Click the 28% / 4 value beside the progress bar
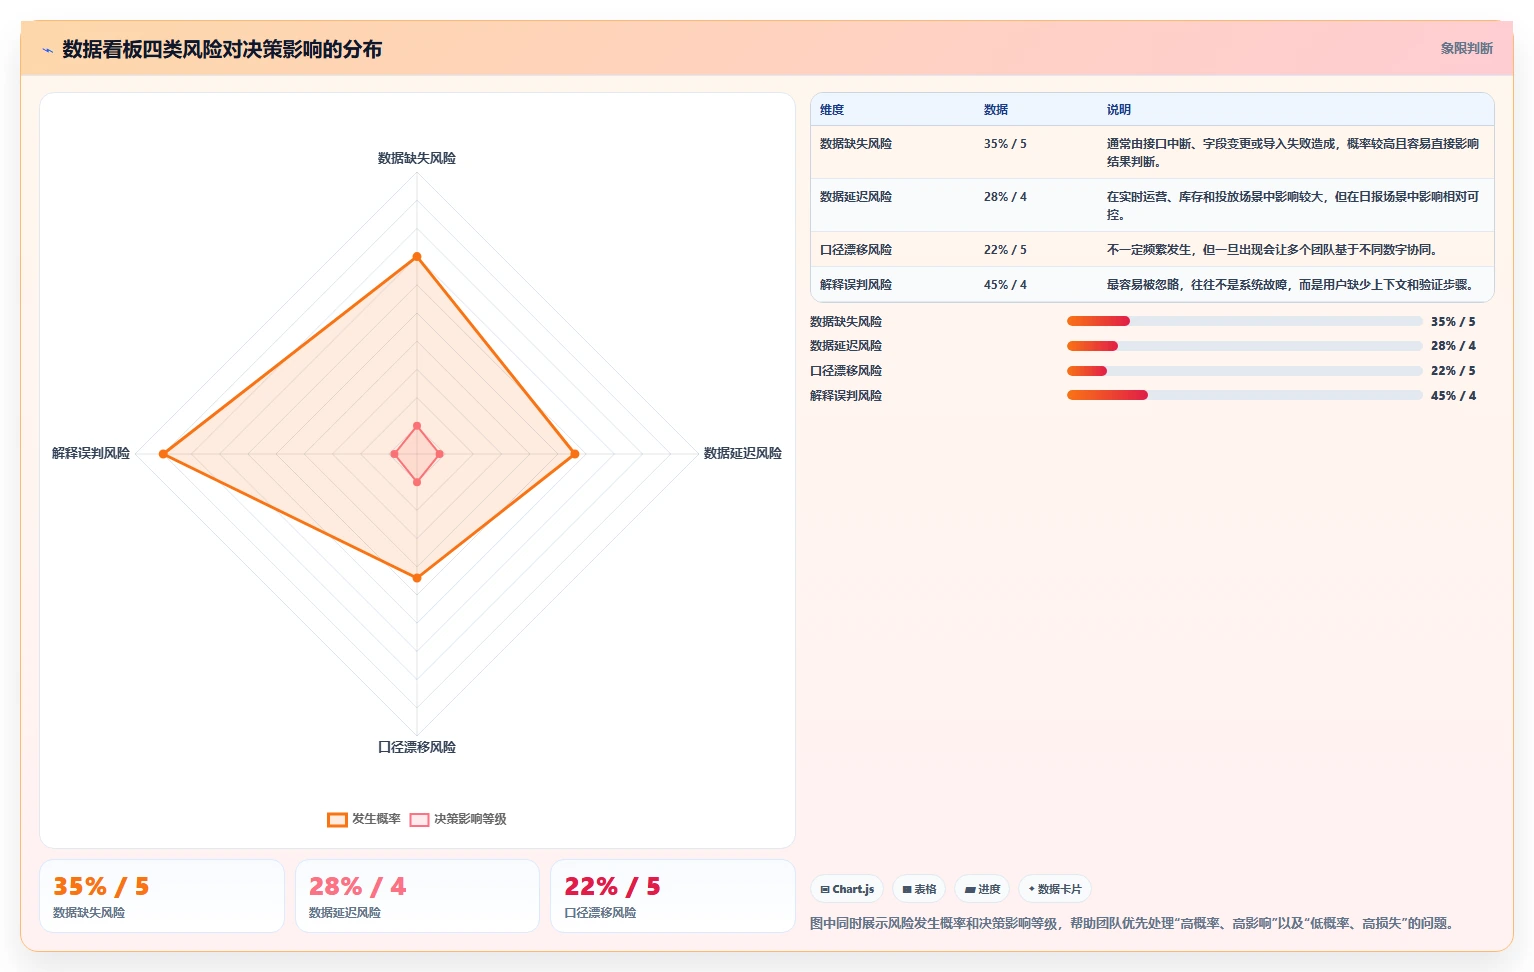The width and height of the screenshot is (1534, 972). 1453,346
